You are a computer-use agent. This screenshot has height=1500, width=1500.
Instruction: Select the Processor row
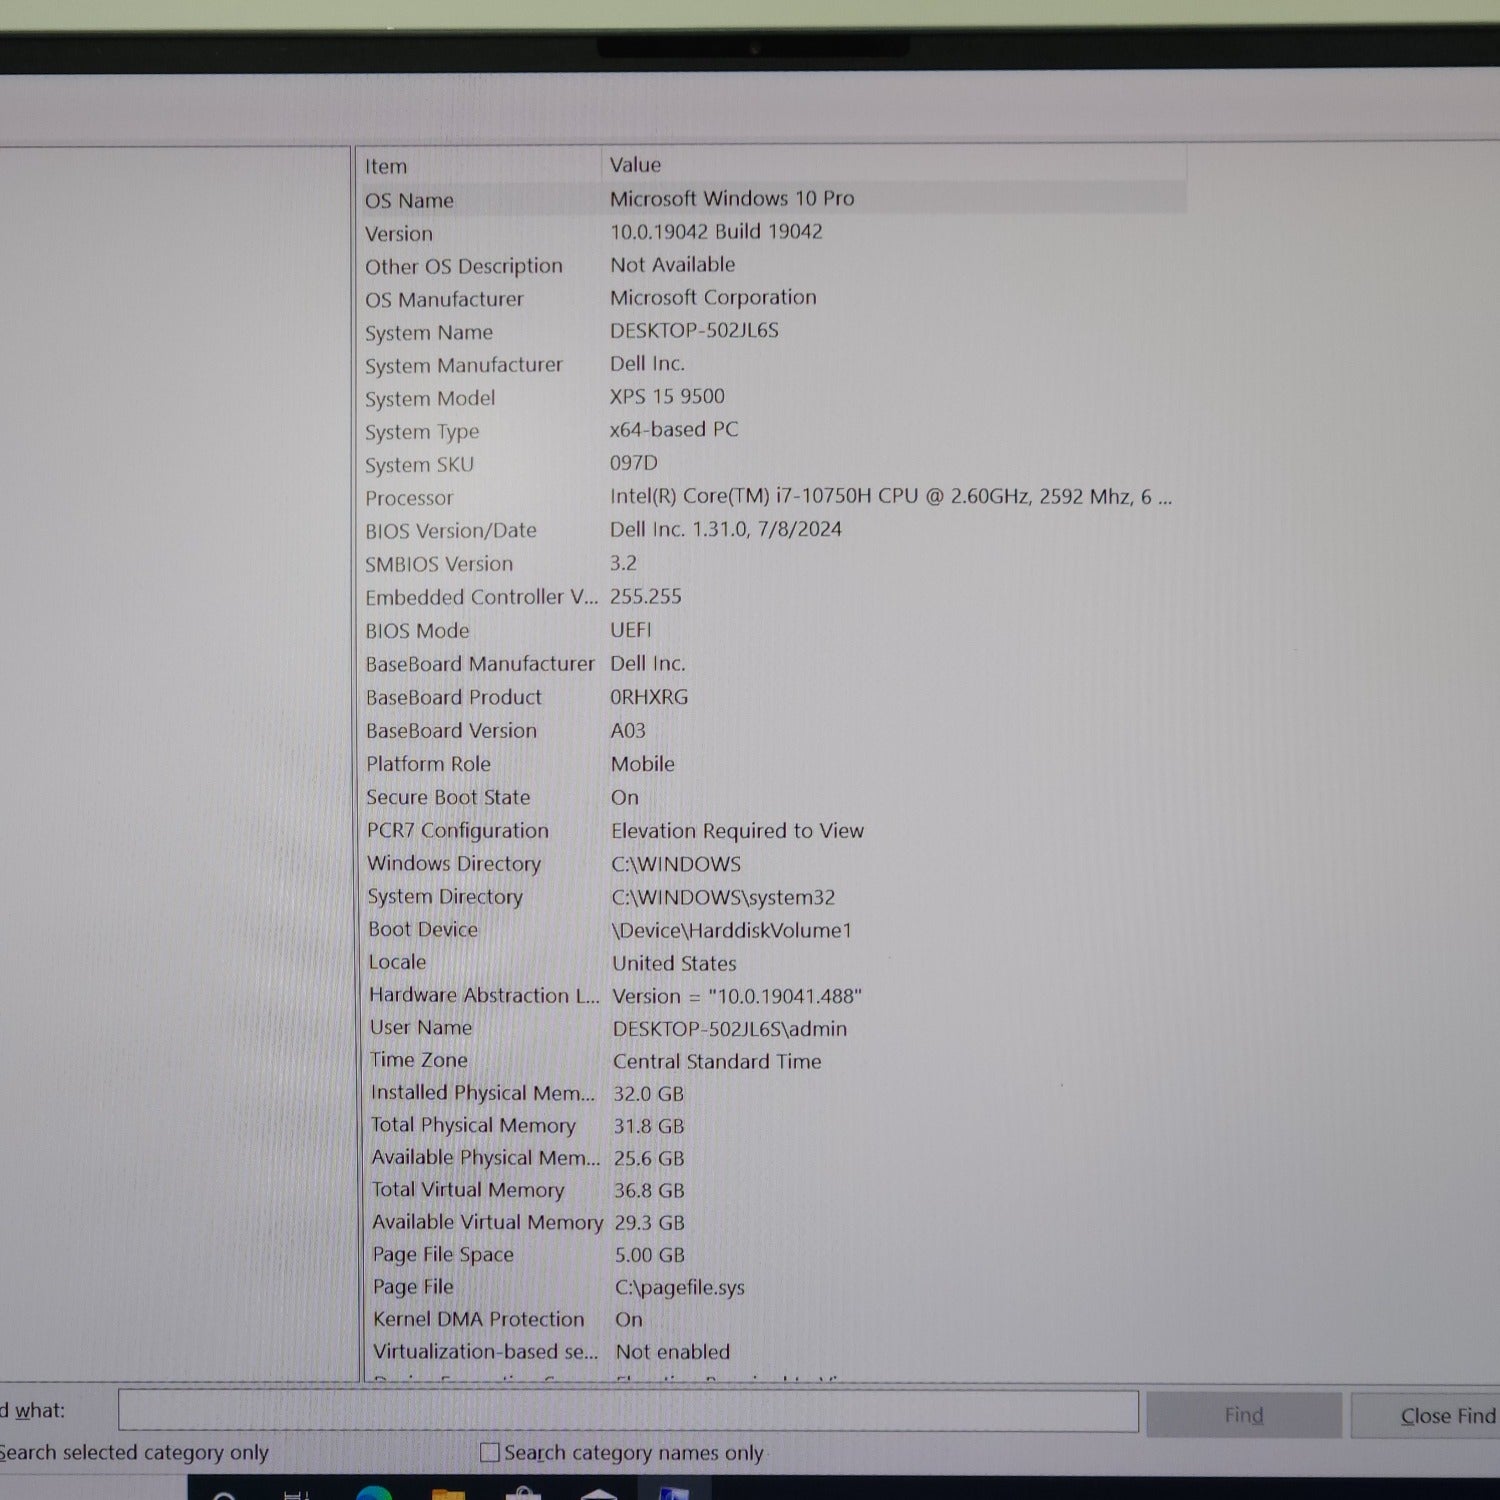point(409,498)
